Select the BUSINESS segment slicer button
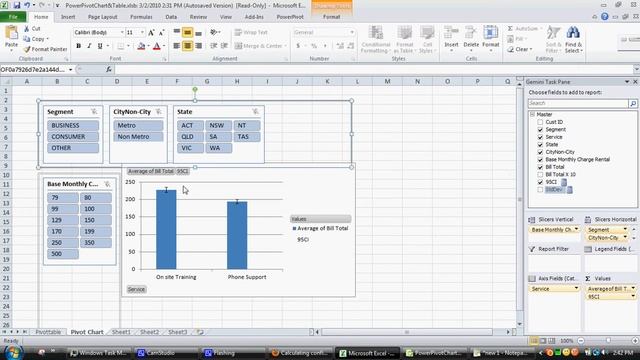 pos(73,125)
